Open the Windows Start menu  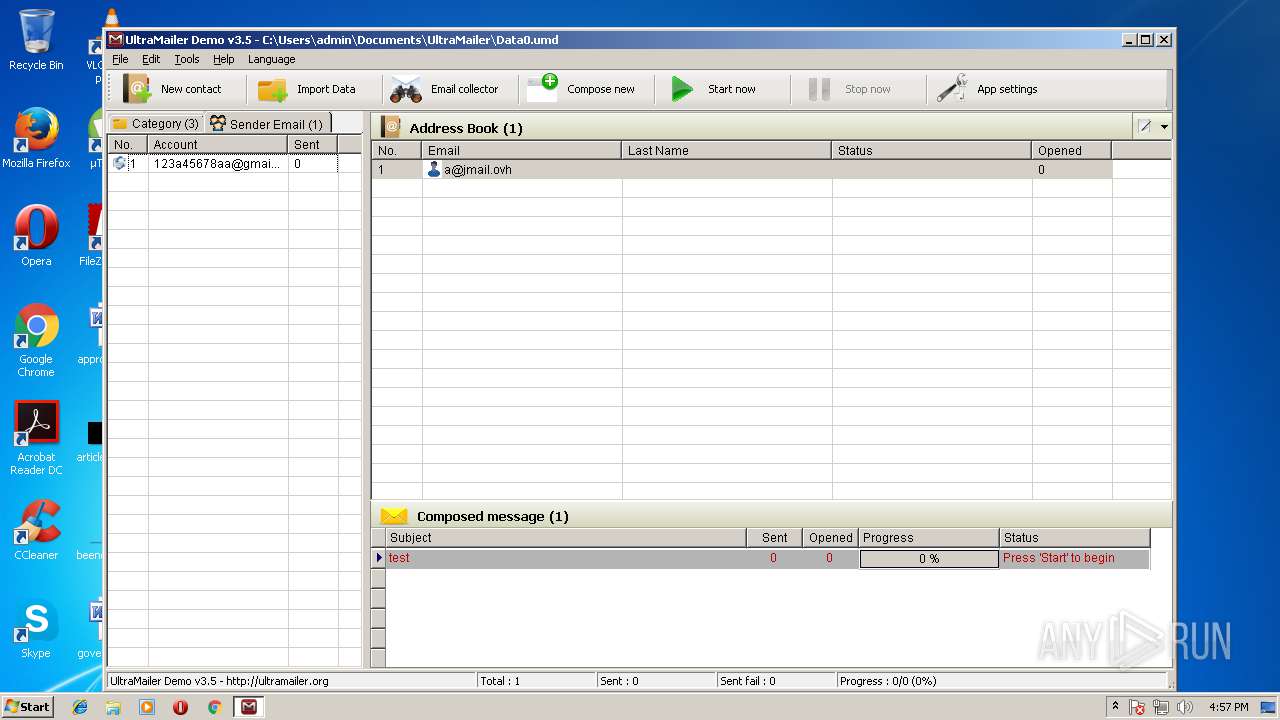[27, 706]
